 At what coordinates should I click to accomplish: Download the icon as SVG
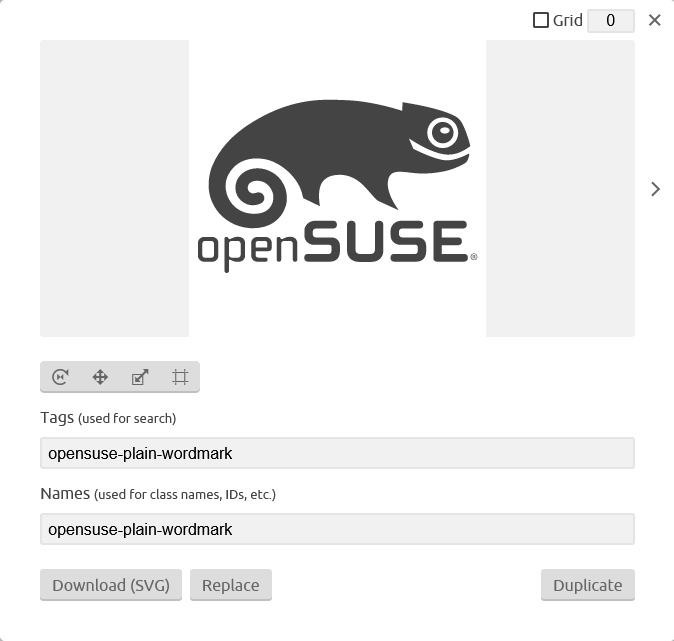pos(111,585)
